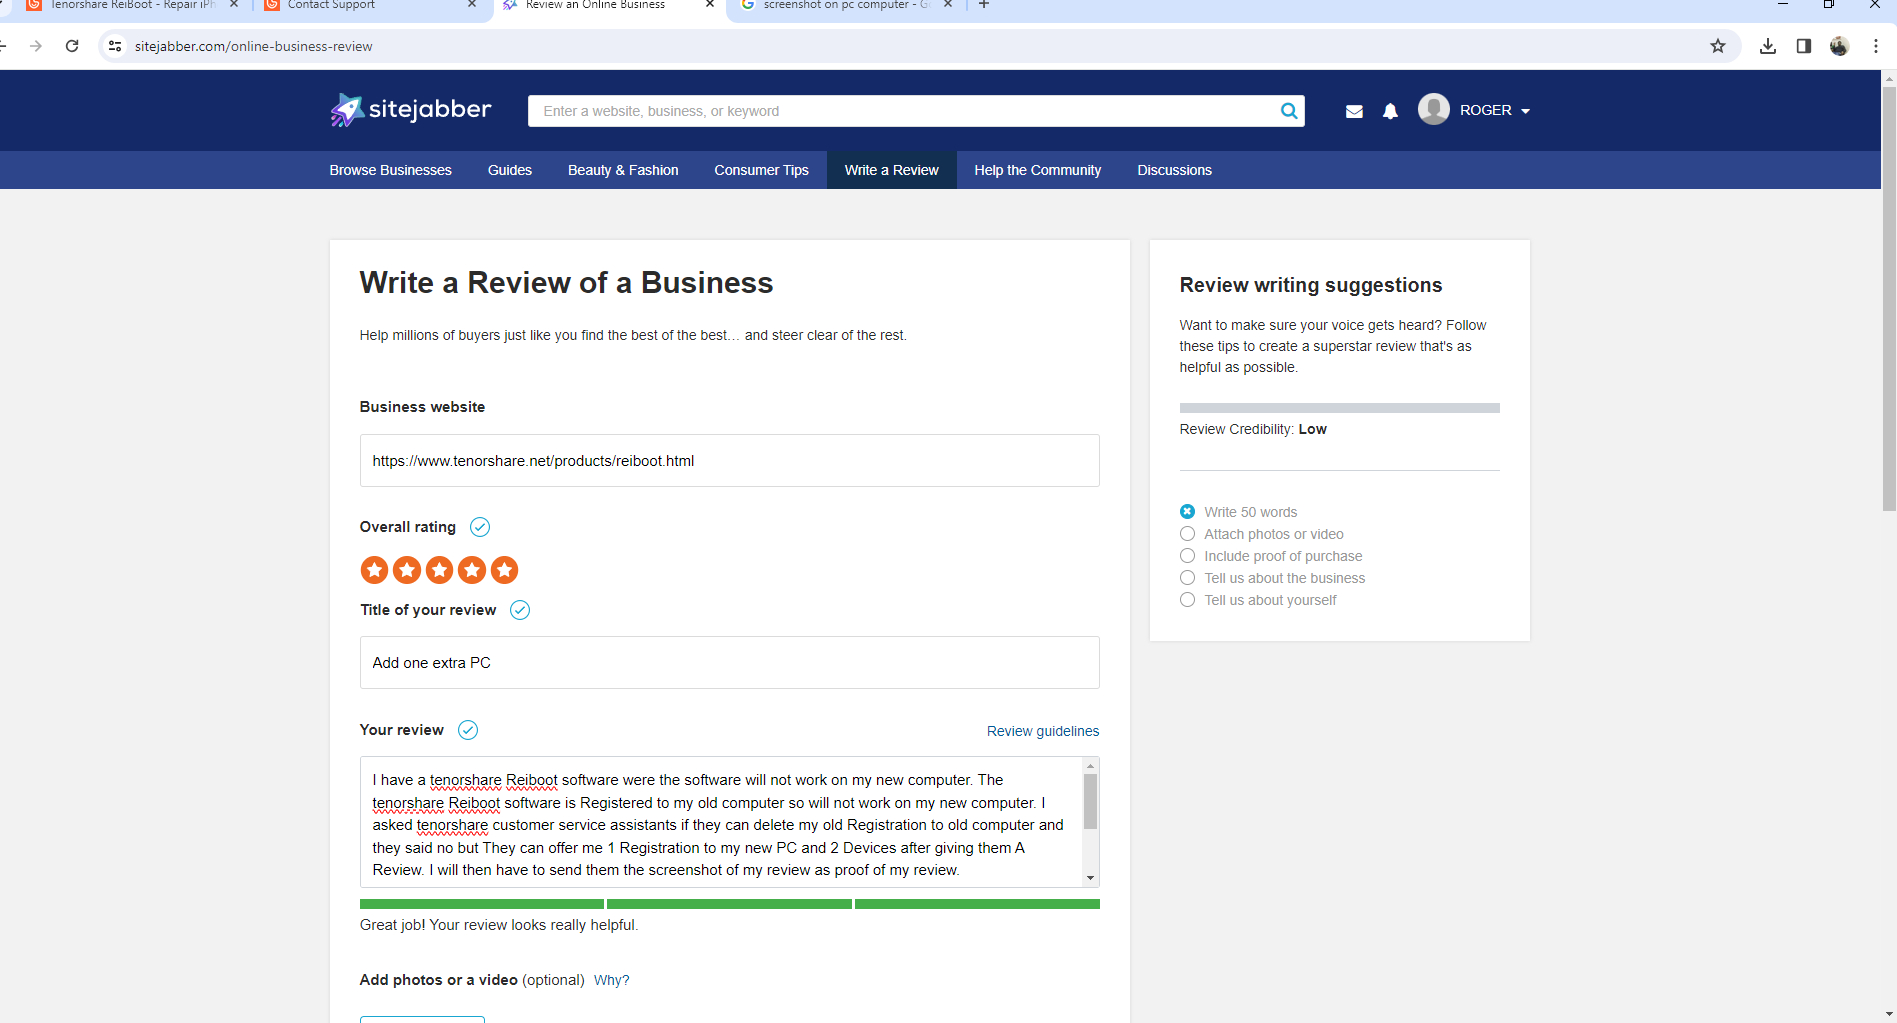
Task: Click the Why? link beside Add photos
Action: pos(611,980)
